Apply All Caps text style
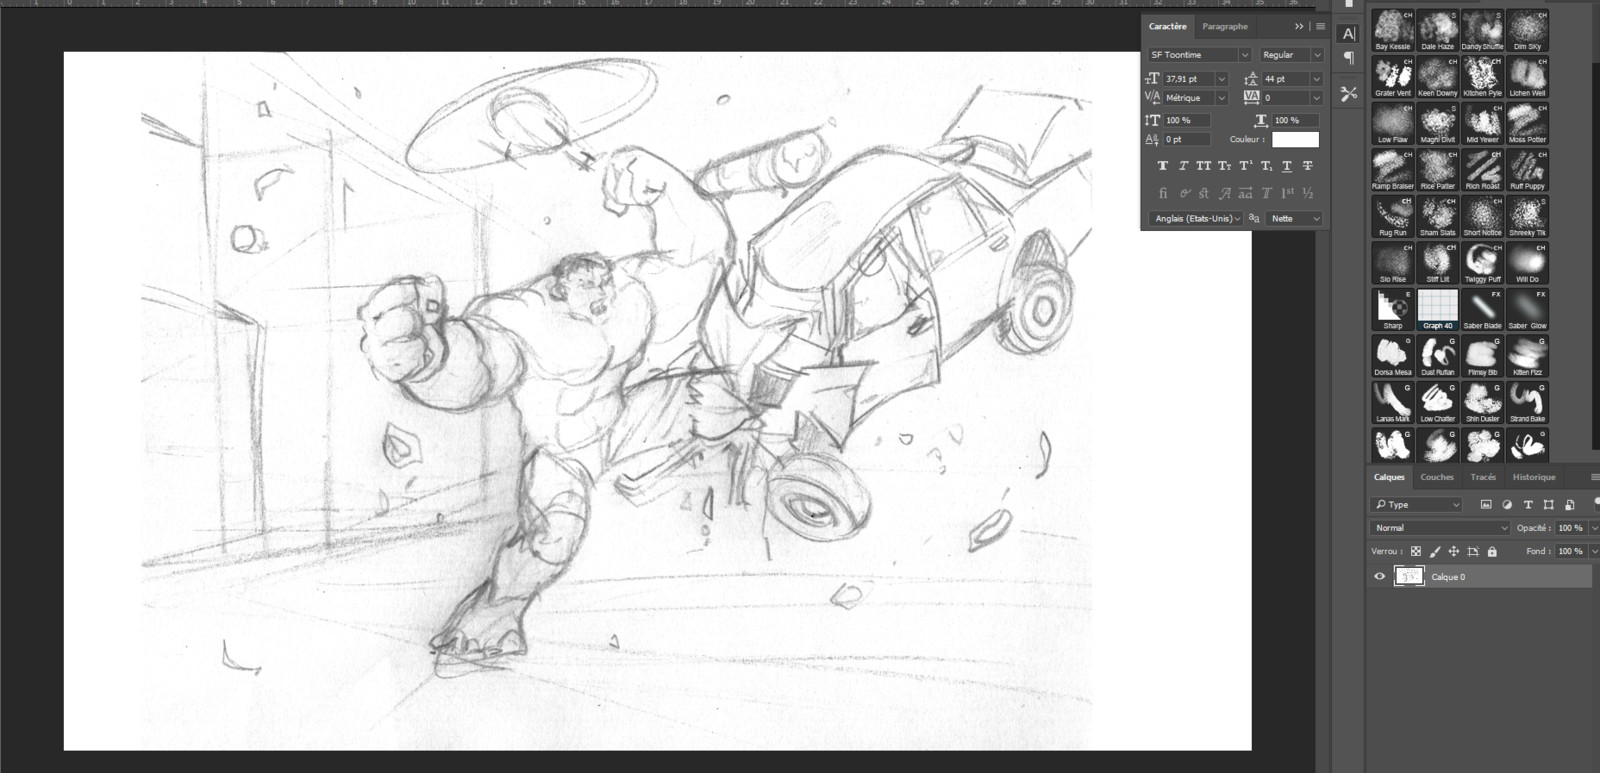Viewport: 1600px width, 773px height. point(1203,166)
